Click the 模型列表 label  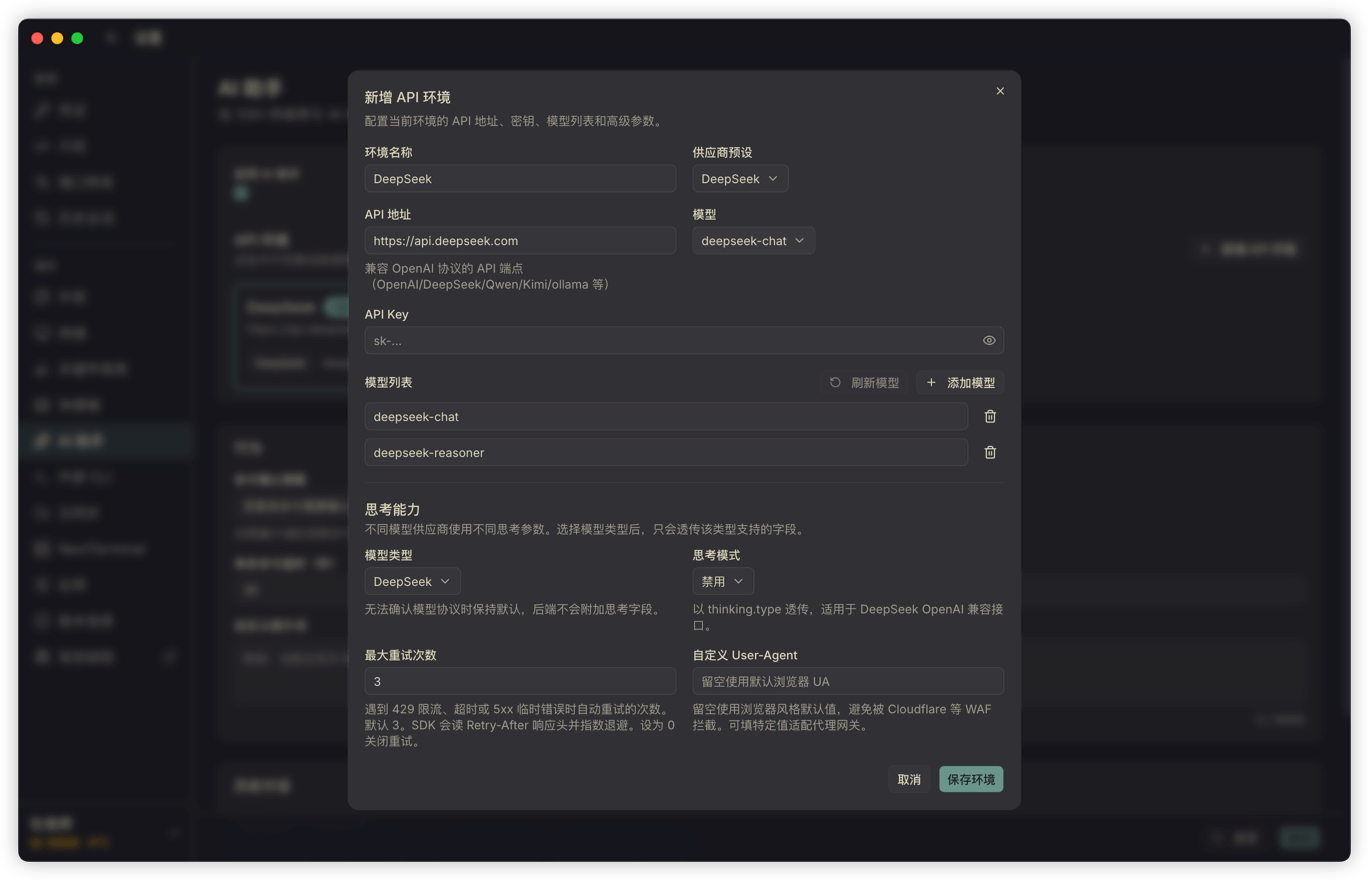coord(388,383)
